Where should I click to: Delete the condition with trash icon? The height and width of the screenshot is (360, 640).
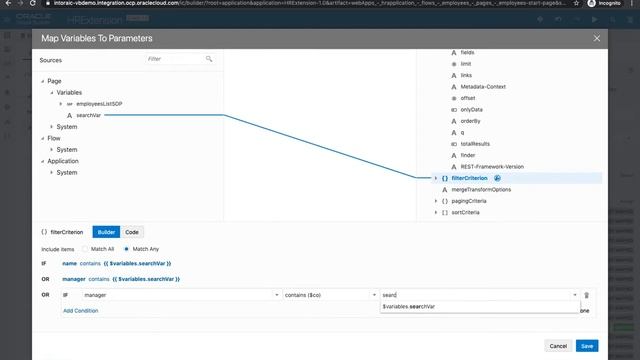click(587, 295)
